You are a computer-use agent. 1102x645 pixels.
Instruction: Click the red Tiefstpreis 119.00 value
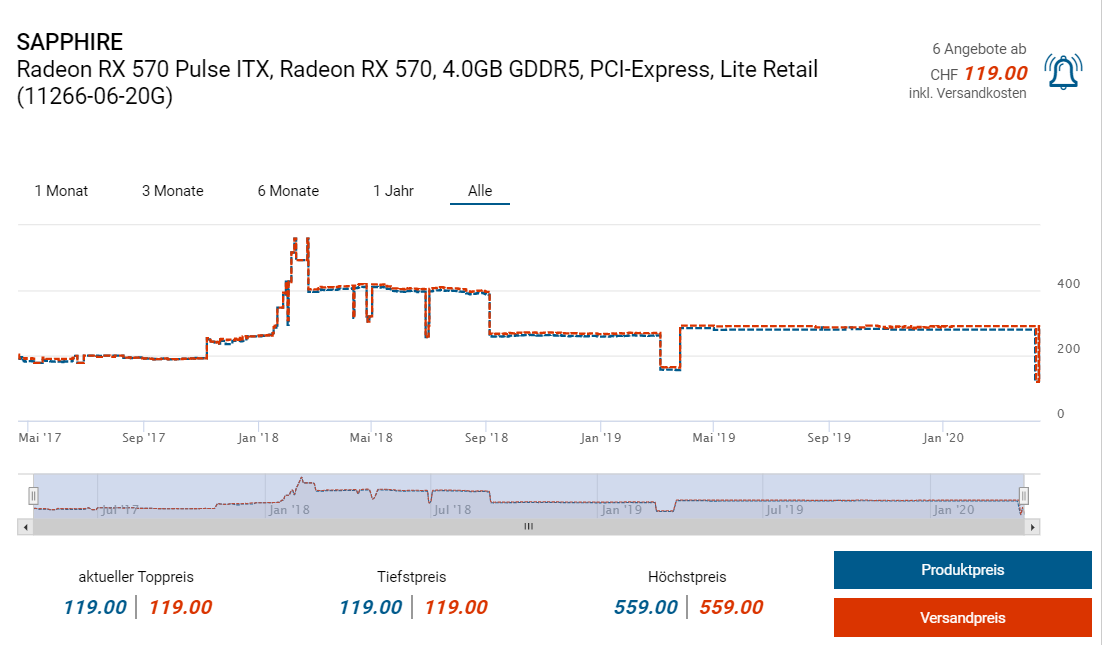(455, 607)
